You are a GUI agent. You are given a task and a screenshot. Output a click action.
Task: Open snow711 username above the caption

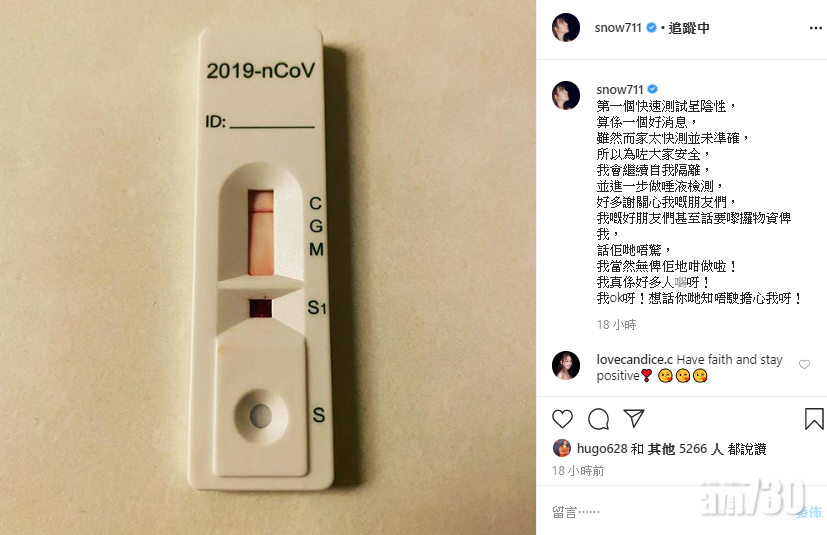[x=620, y=89]
